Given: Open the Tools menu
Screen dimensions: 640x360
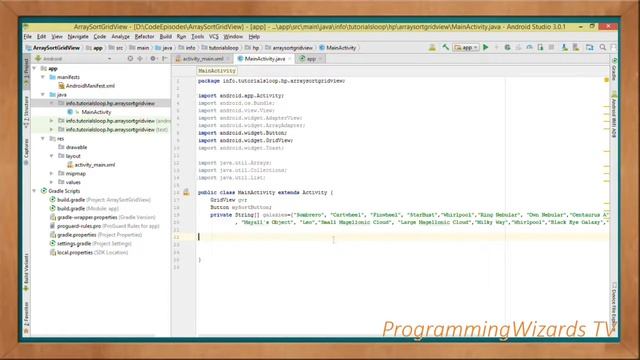Looking at the screenshot, I should coord(198,37).
